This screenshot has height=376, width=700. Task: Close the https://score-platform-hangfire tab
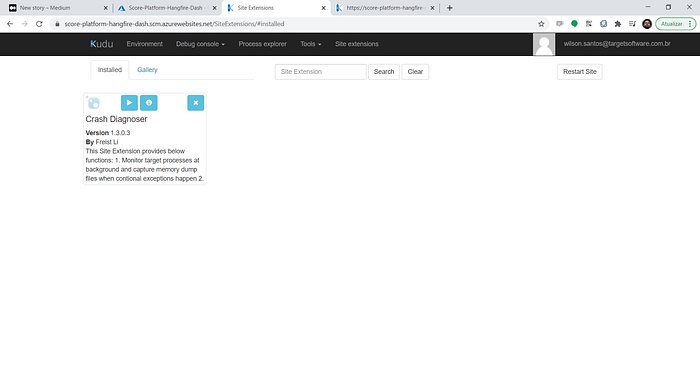(432, 8)
